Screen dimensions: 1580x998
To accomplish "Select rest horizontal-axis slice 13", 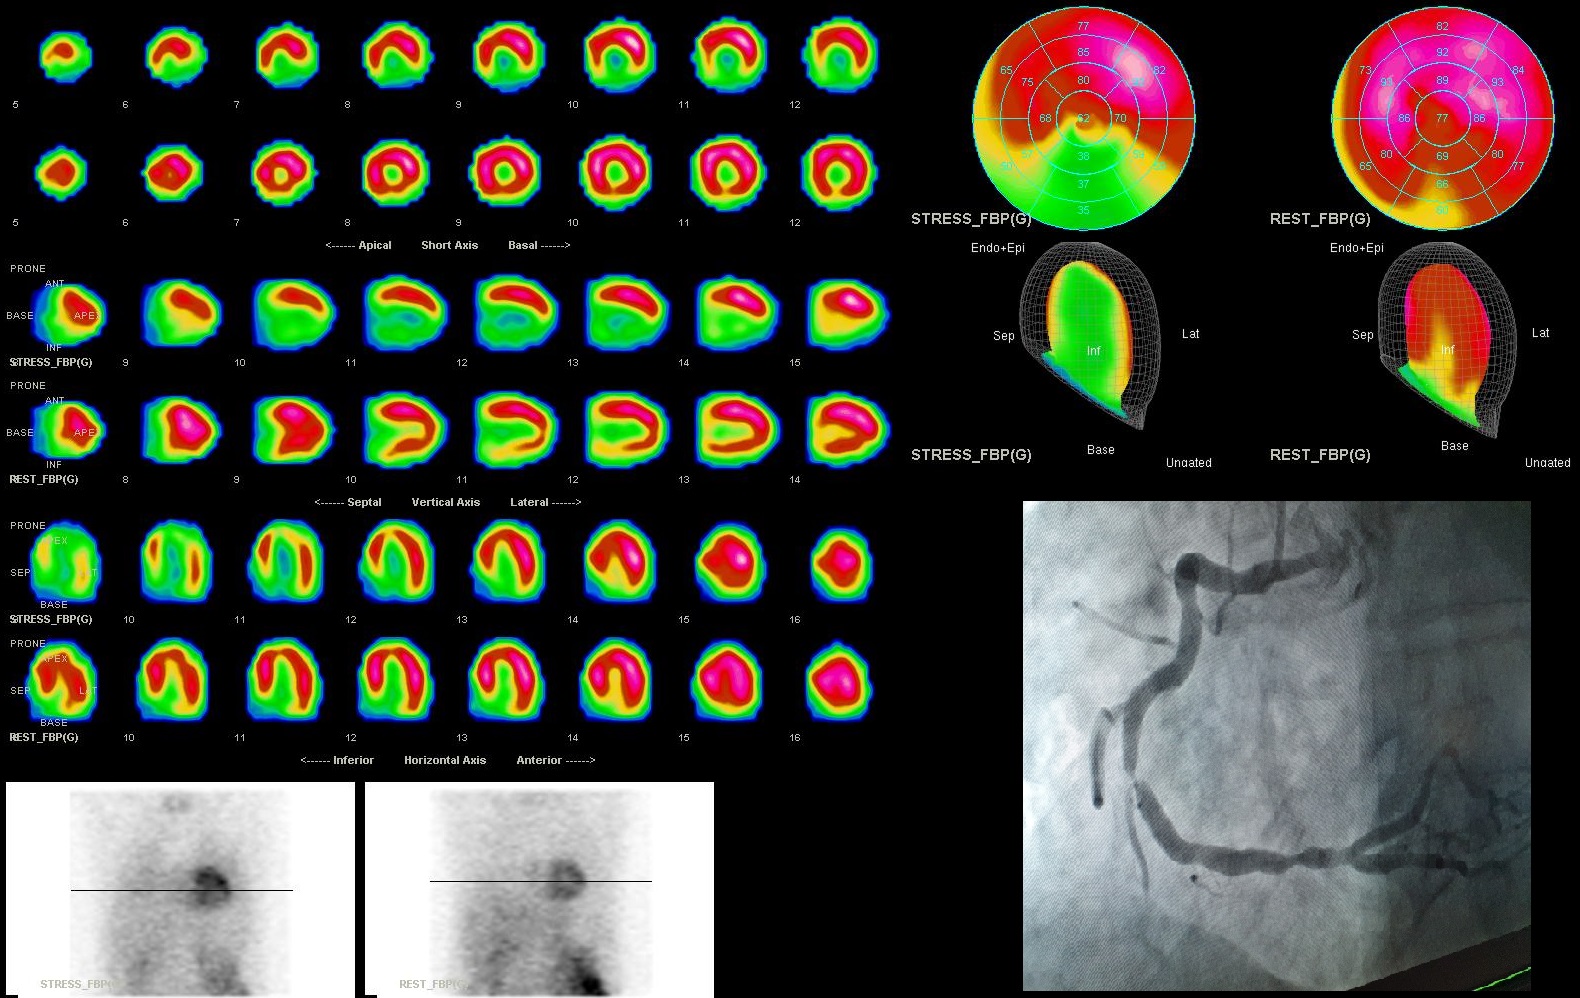I will (508, 680).
